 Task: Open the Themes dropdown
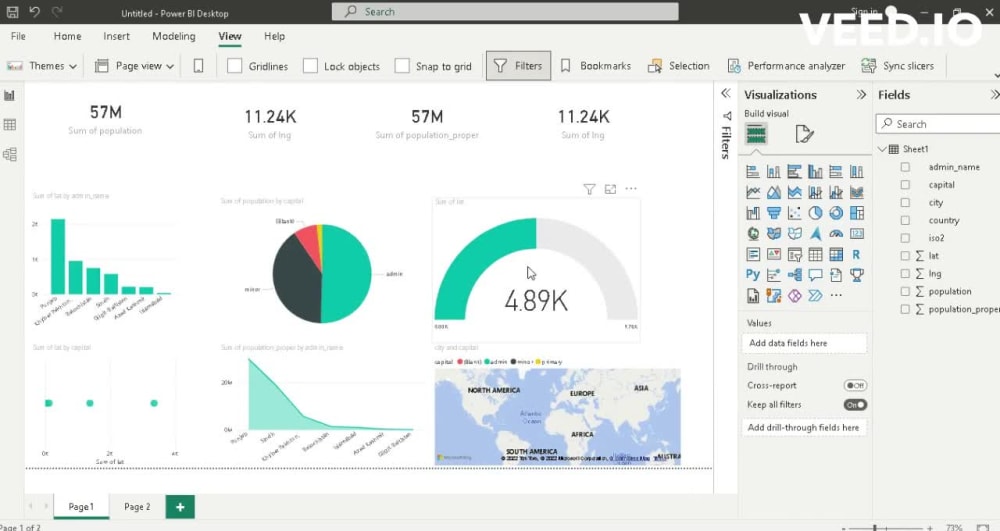click(x=41, y=66)
